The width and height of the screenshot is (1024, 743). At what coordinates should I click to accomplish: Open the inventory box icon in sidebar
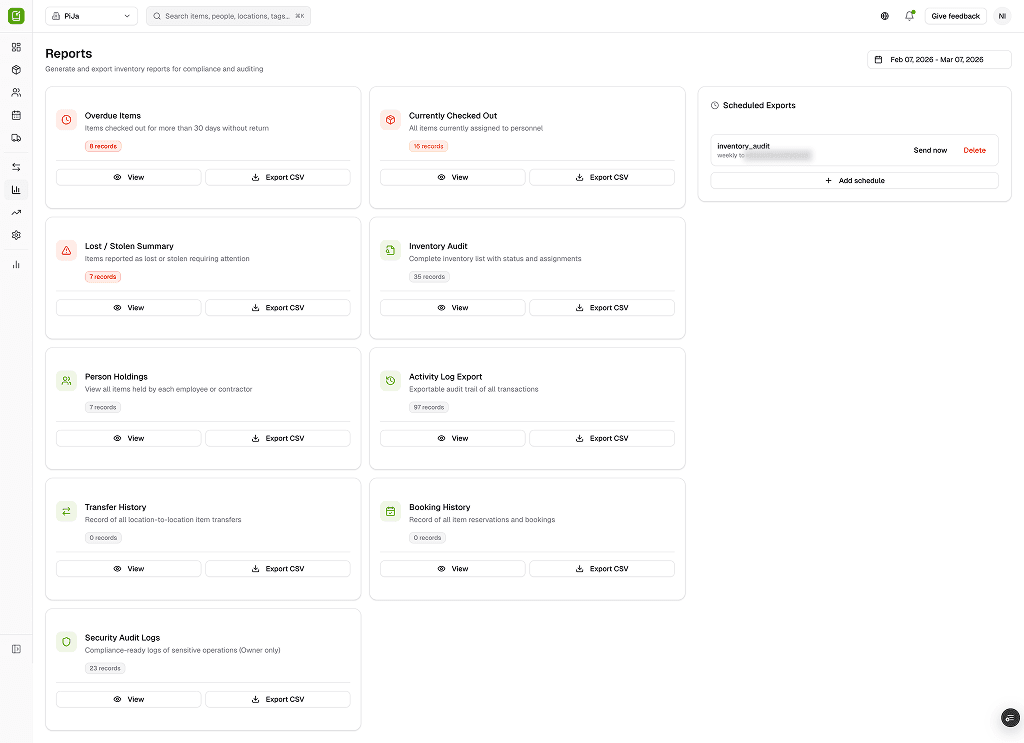(16, 70)
